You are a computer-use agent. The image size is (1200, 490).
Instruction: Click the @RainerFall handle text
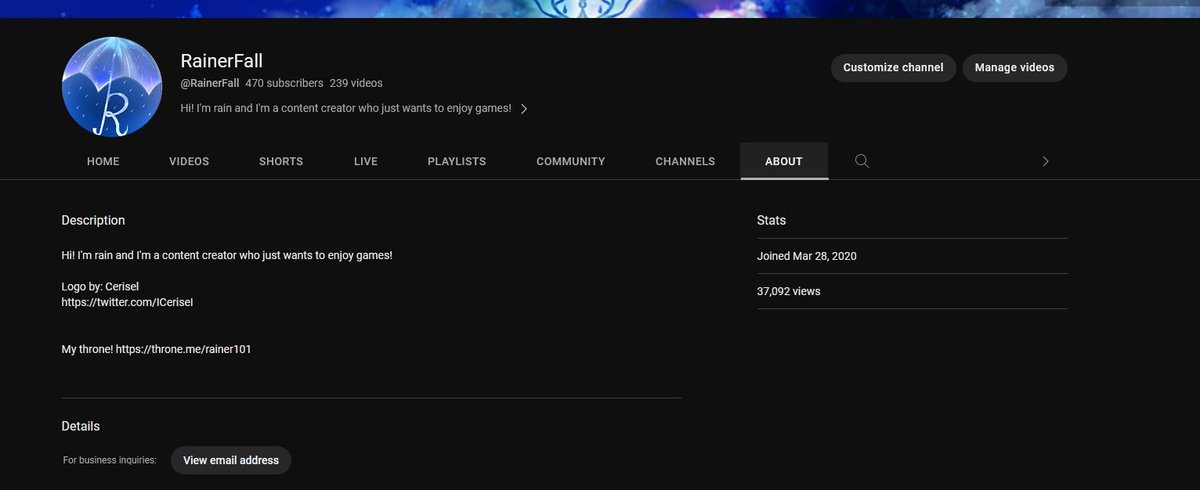click(210, 83)
